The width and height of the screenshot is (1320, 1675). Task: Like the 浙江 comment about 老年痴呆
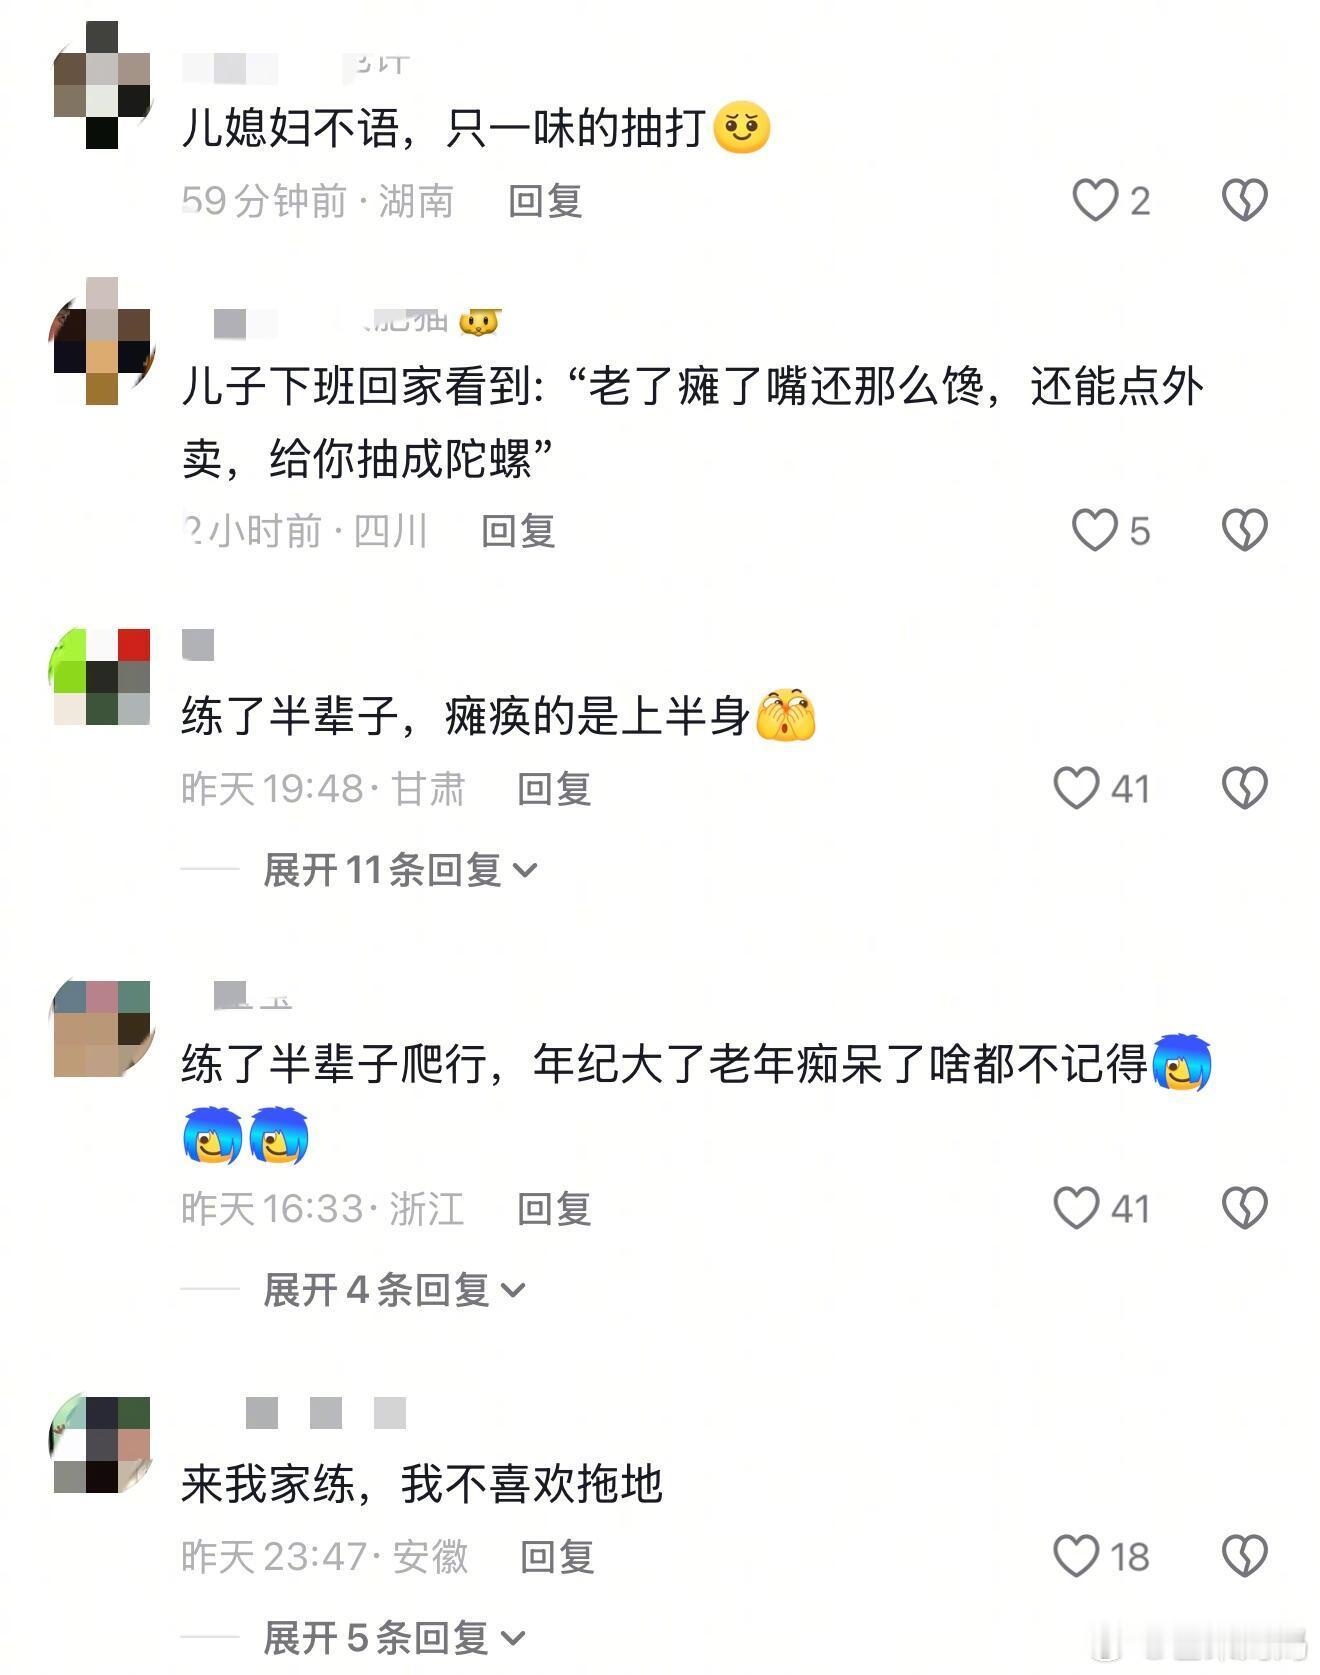1076,1208
